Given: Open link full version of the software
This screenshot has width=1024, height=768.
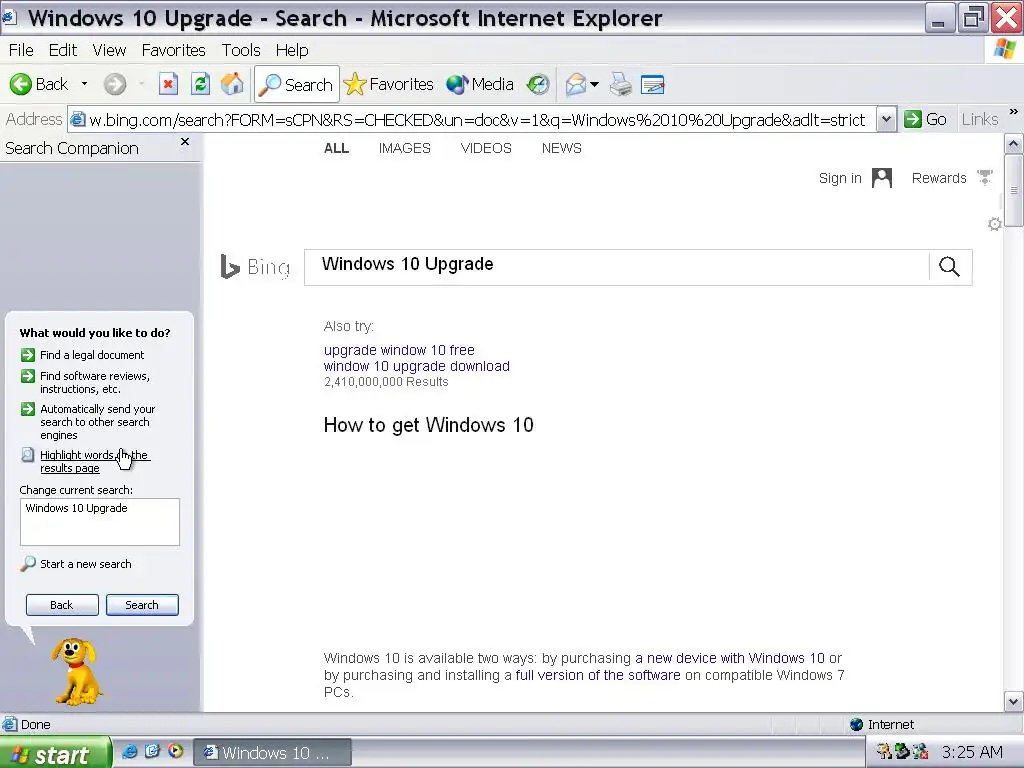Looking at the screenshot, I should click(x=598, y=675).
